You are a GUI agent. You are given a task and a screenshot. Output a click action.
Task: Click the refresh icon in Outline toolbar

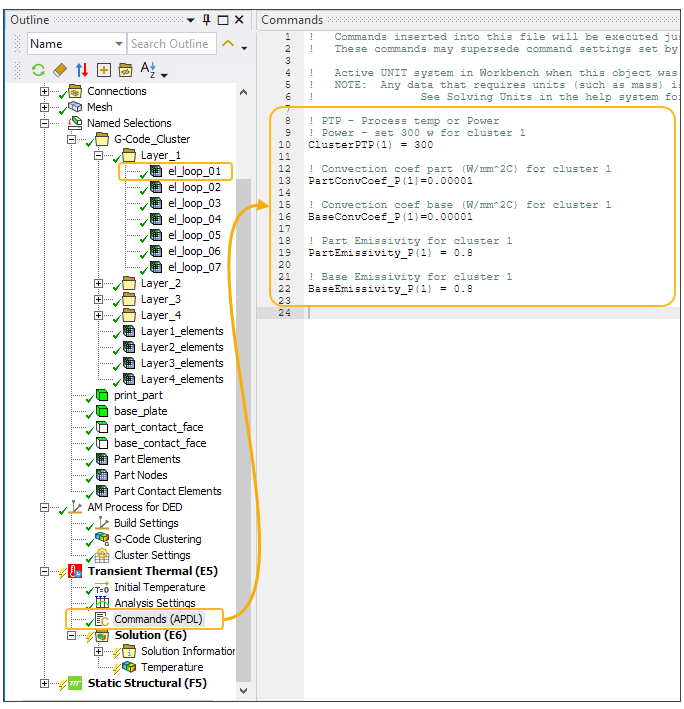coord(38,70)
